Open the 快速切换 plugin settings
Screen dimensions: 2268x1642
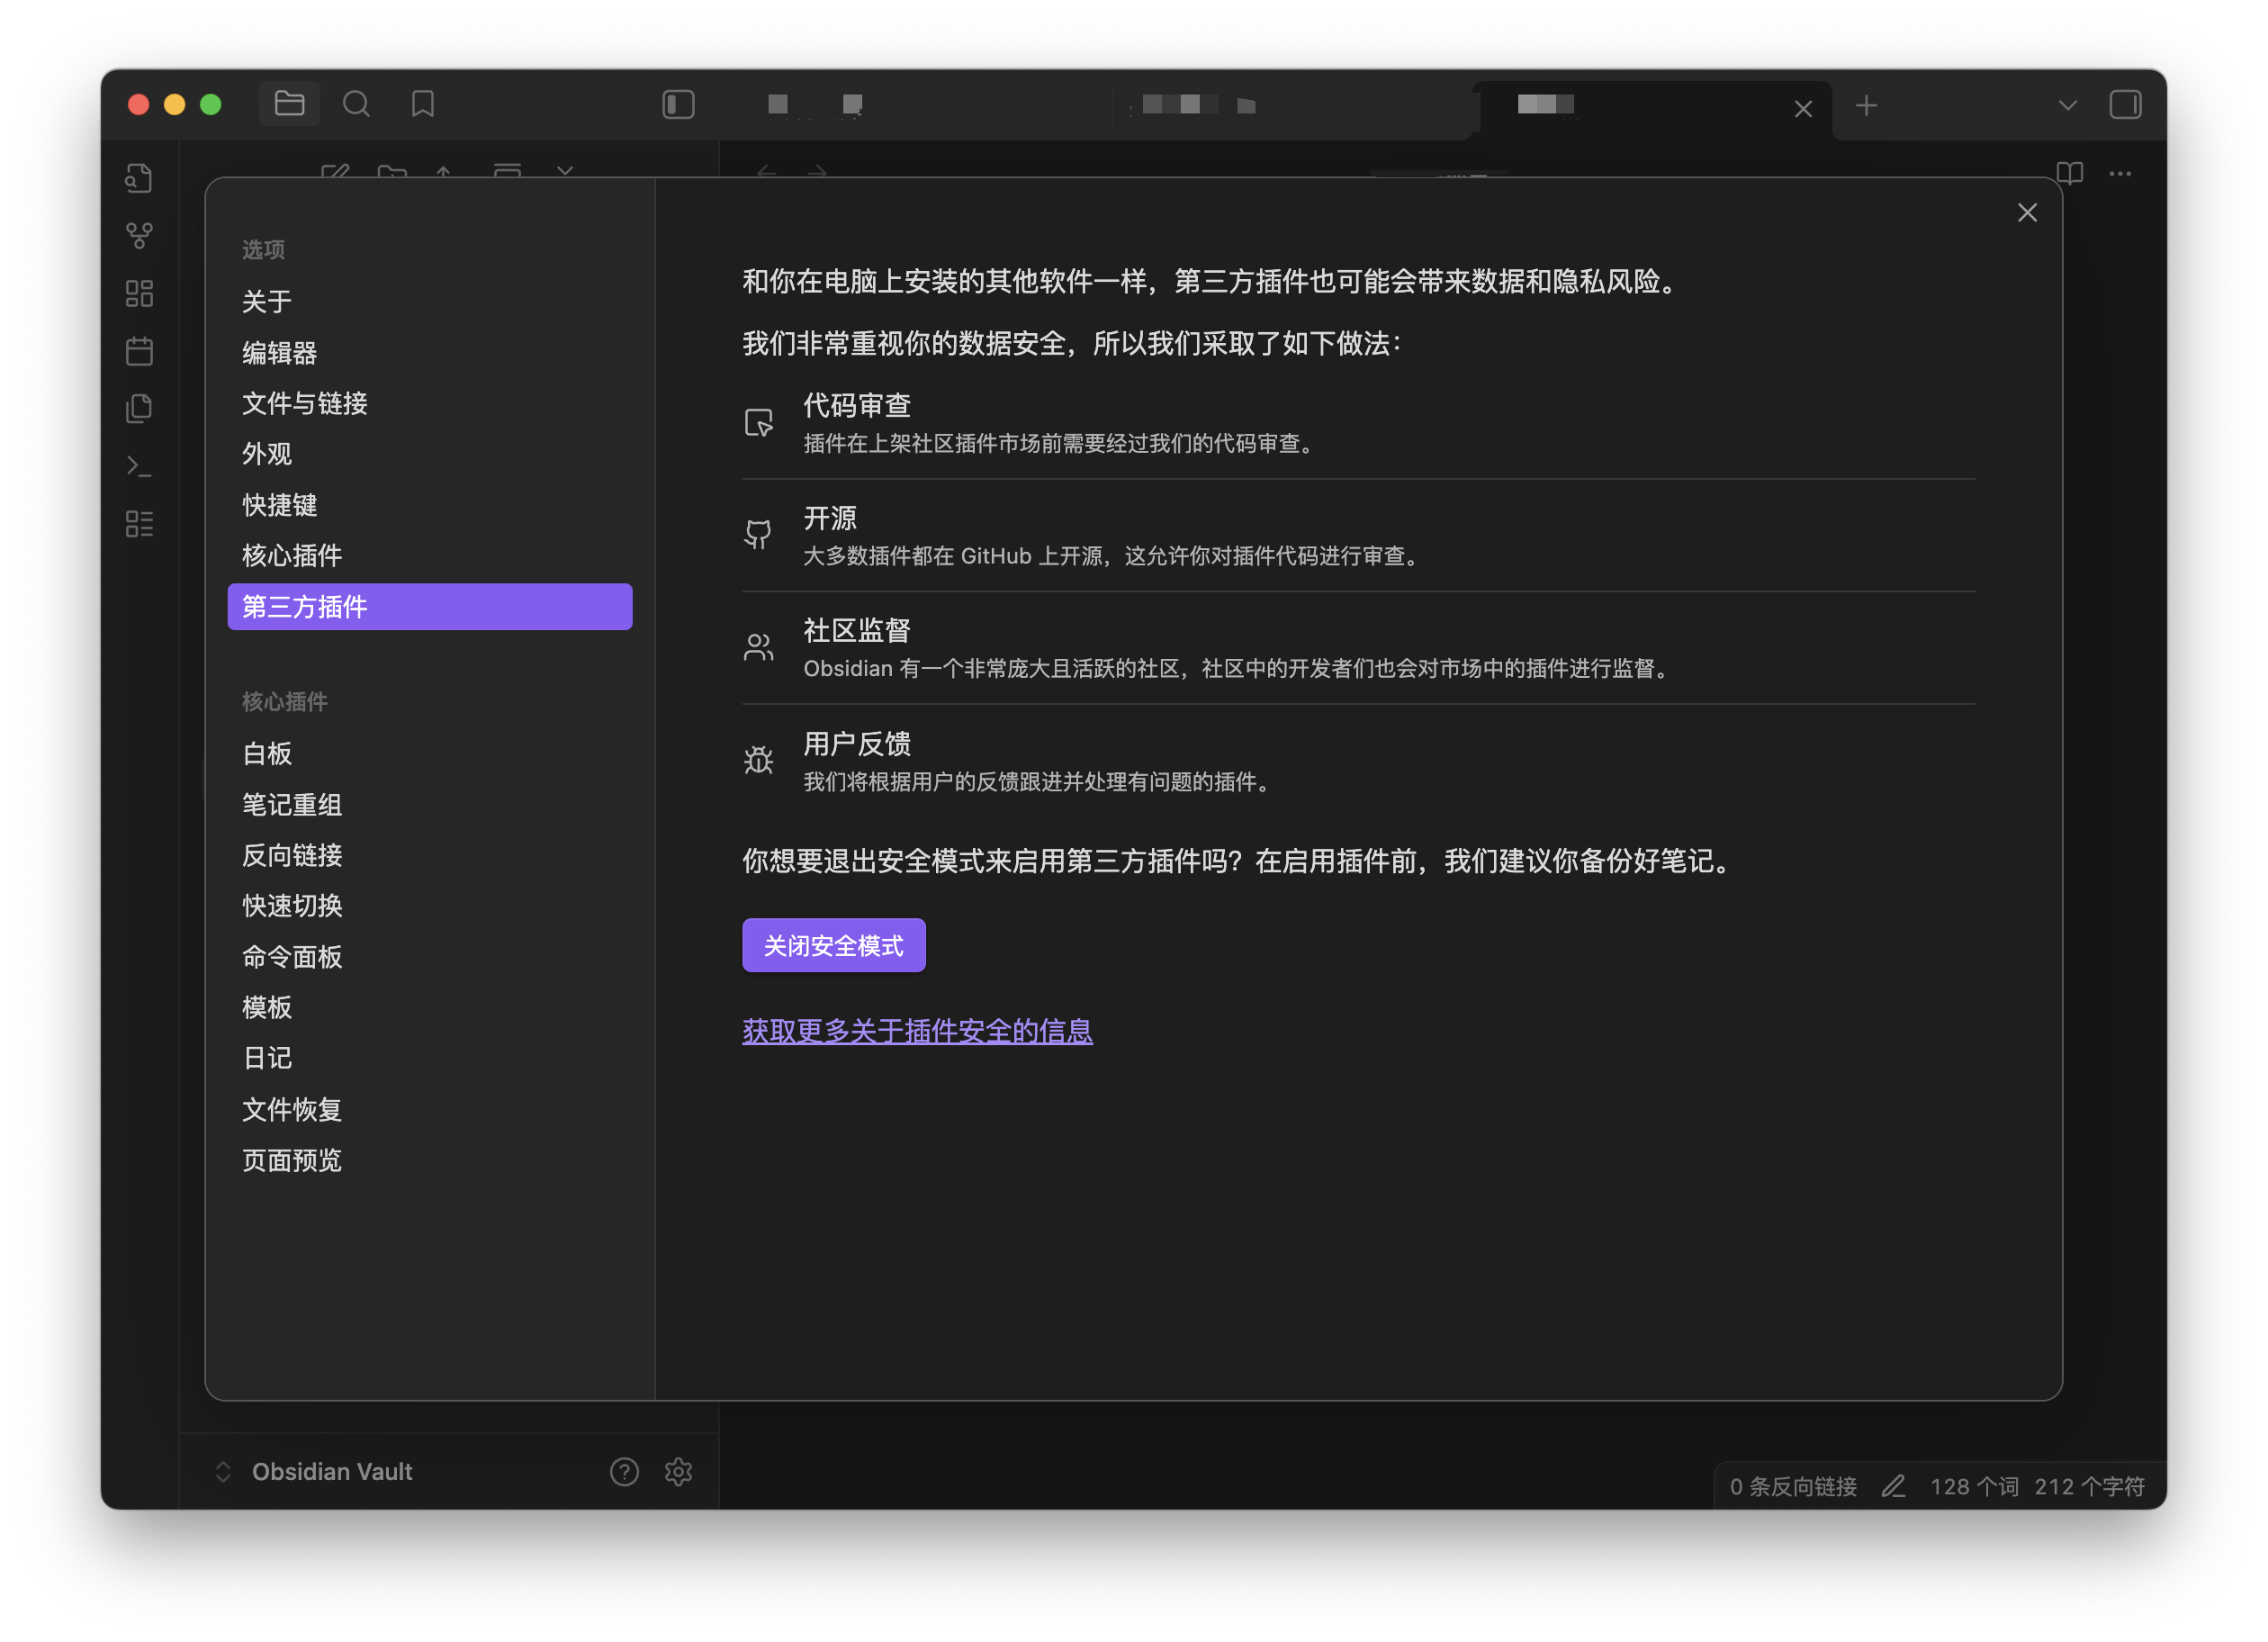(x=430, y=906)
